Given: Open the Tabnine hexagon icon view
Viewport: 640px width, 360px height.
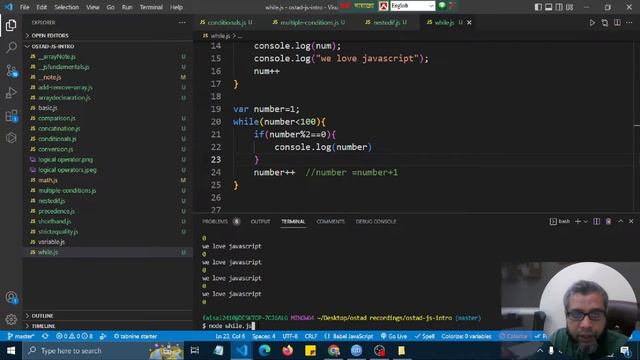Looking at the screenshot, I should pyautogui.click(x=11, y=138).
